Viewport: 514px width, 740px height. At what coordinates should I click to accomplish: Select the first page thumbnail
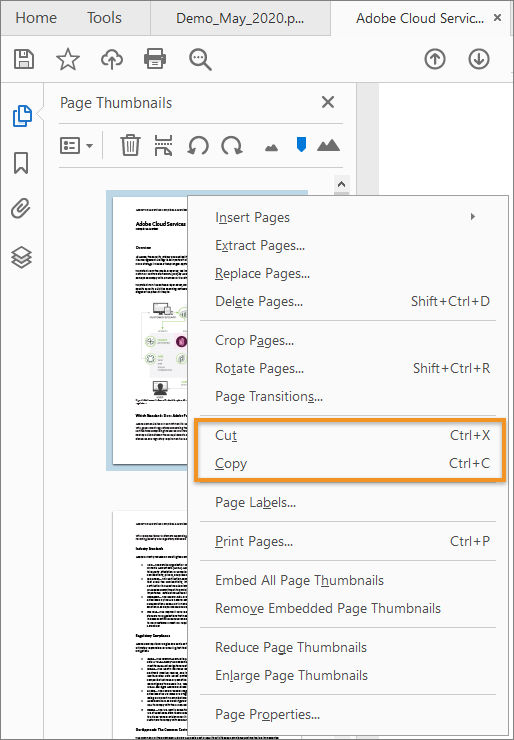[149, 330]
